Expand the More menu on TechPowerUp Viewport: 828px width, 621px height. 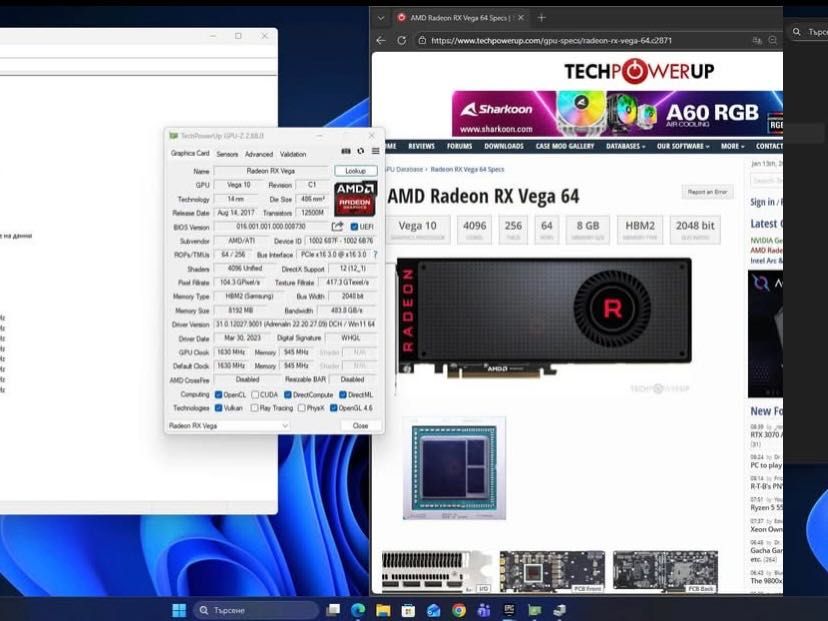[732, 146]
